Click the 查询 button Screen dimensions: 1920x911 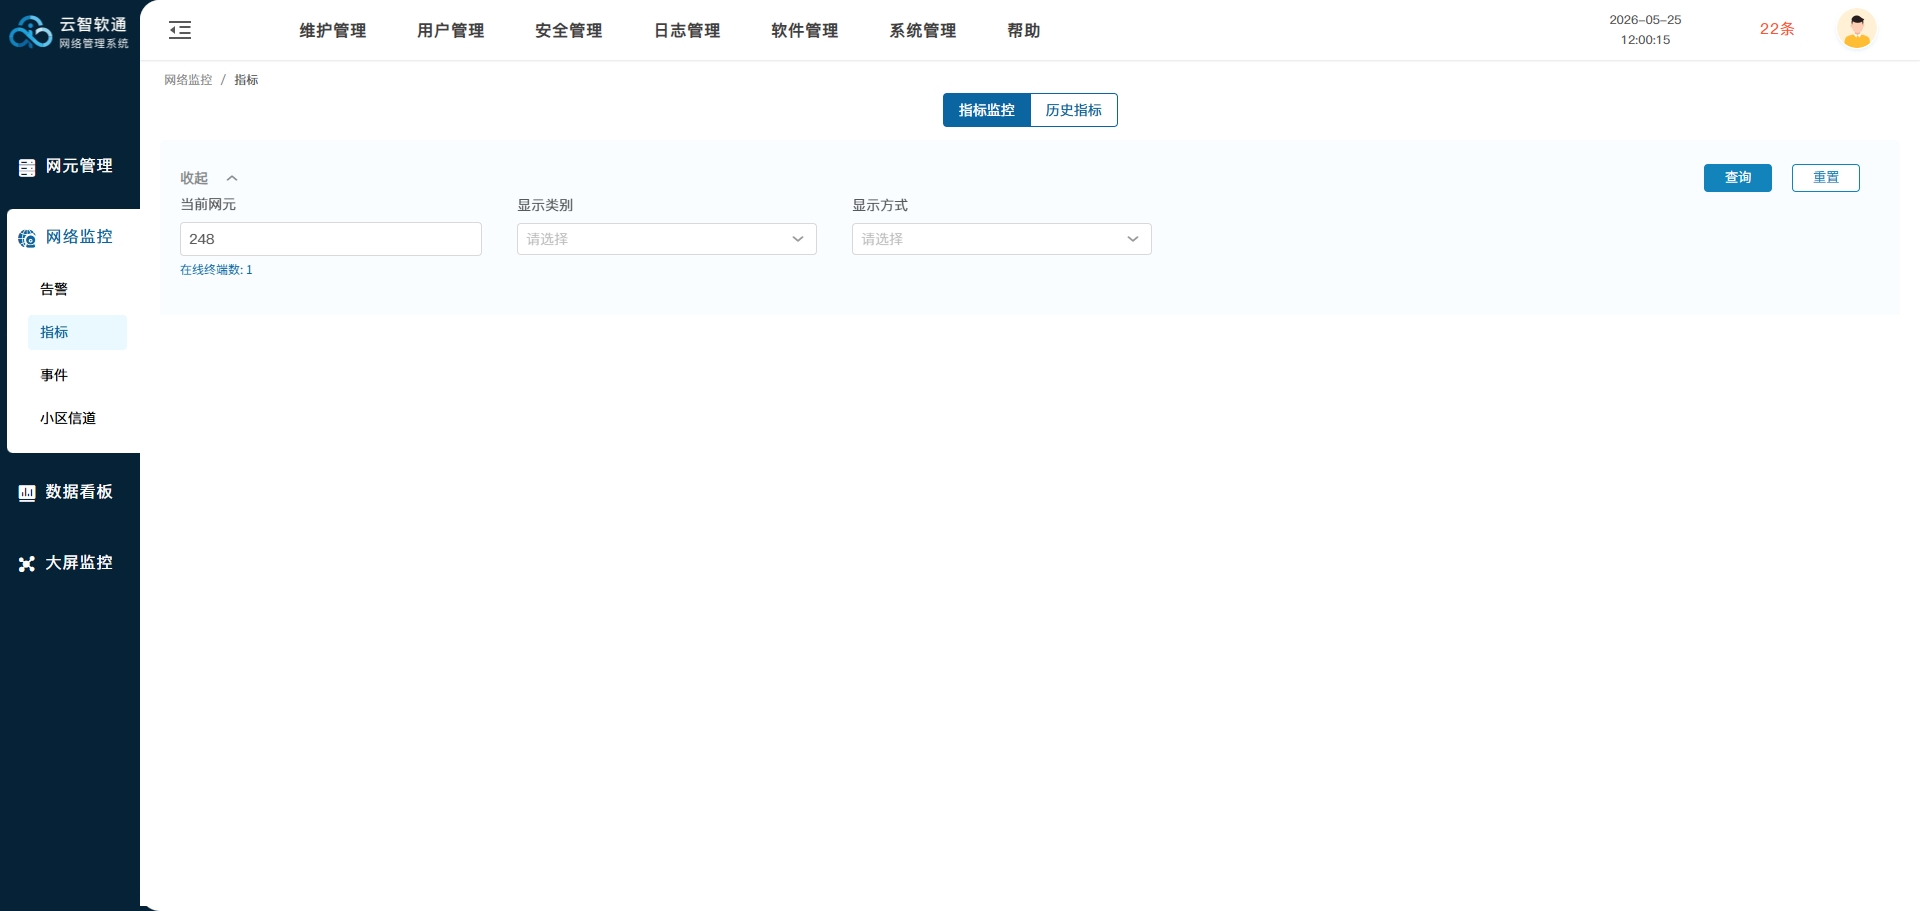[x=1738, y=178]
